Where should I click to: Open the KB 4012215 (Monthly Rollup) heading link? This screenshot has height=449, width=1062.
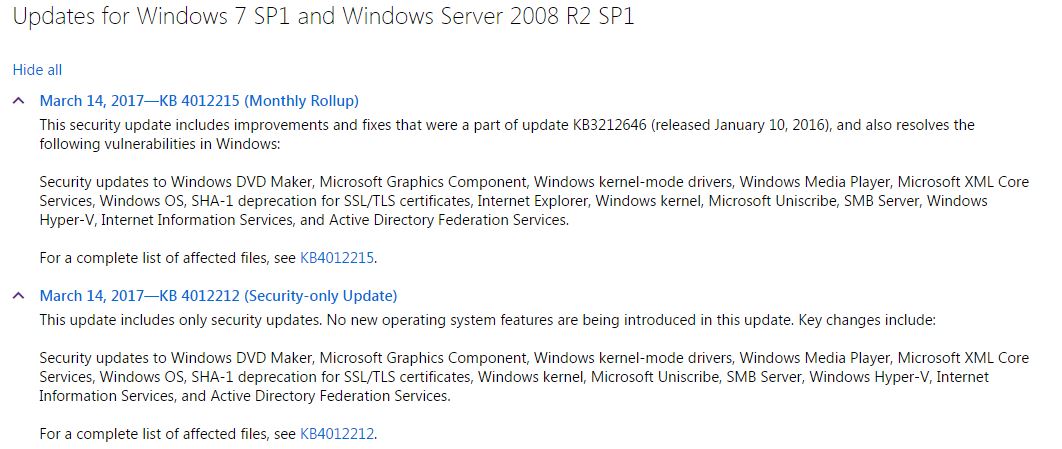199,101
